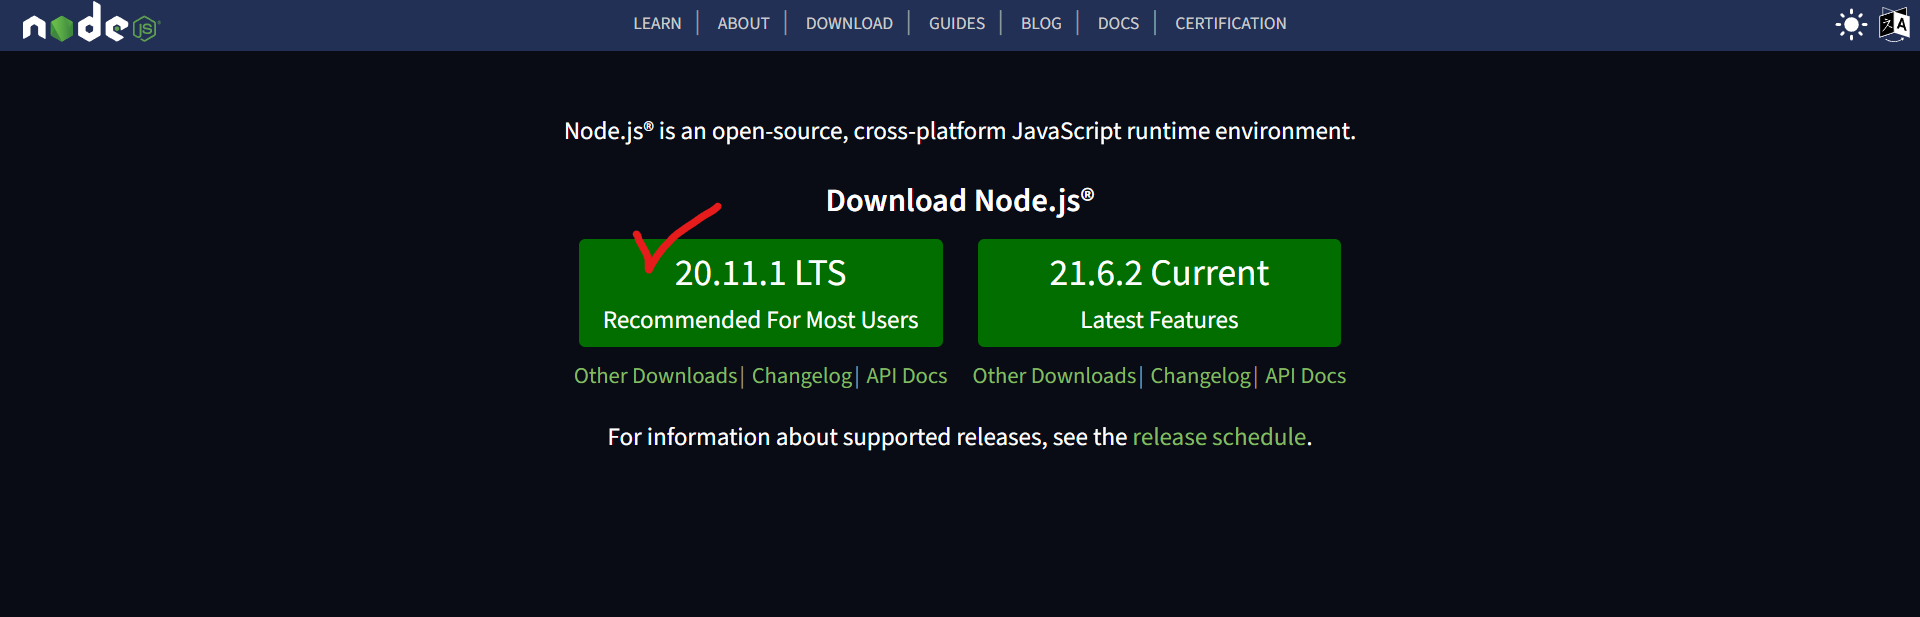Viewport: 1920px width, 617px height.
Task: Toggle the light/dark theme sun icon
Action: point(1851,24)
